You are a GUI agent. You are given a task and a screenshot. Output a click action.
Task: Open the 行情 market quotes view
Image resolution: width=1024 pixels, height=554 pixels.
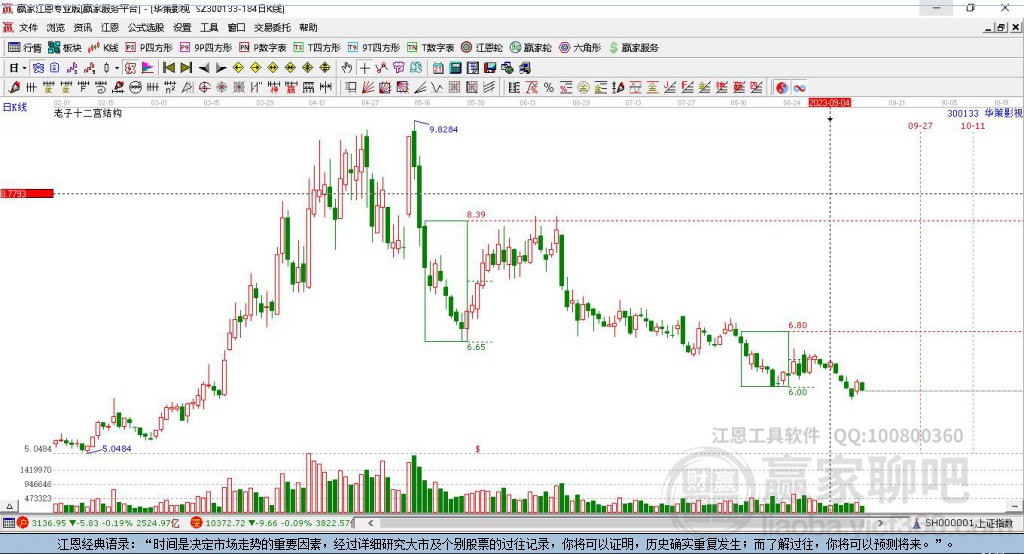coord(24,48)
